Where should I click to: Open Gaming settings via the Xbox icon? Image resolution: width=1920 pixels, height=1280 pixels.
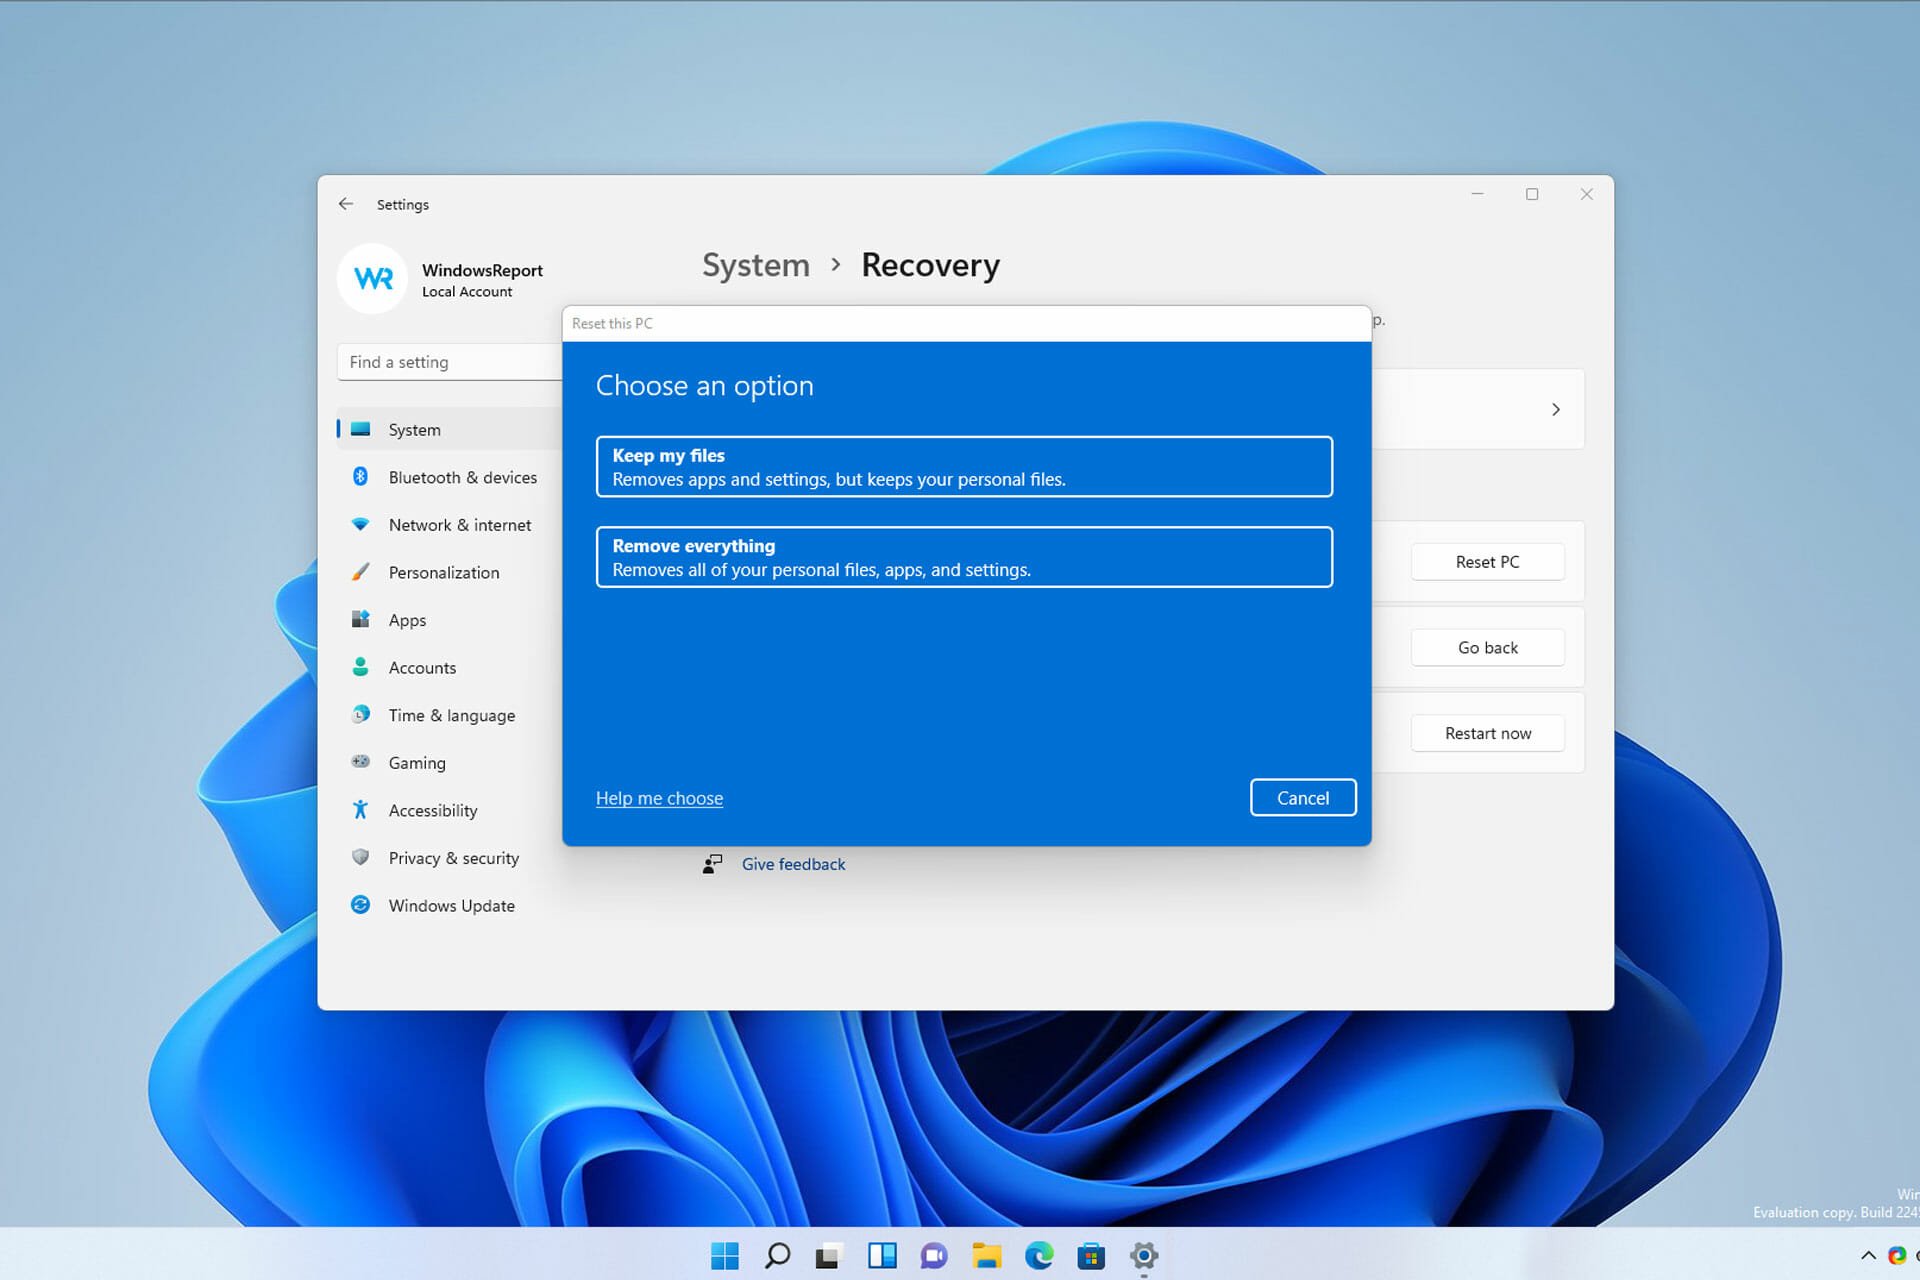click(x=361, y=762)
